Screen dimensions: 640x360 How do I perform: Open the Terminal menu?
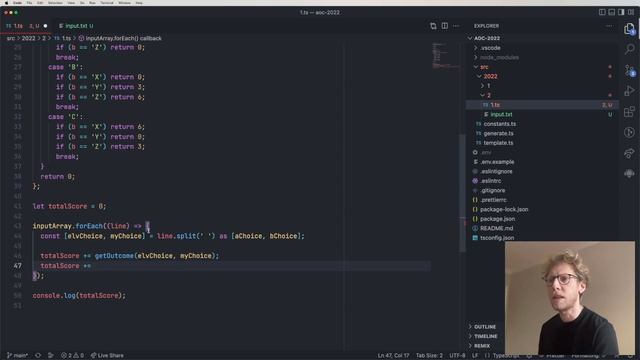[x=107, y=3]
